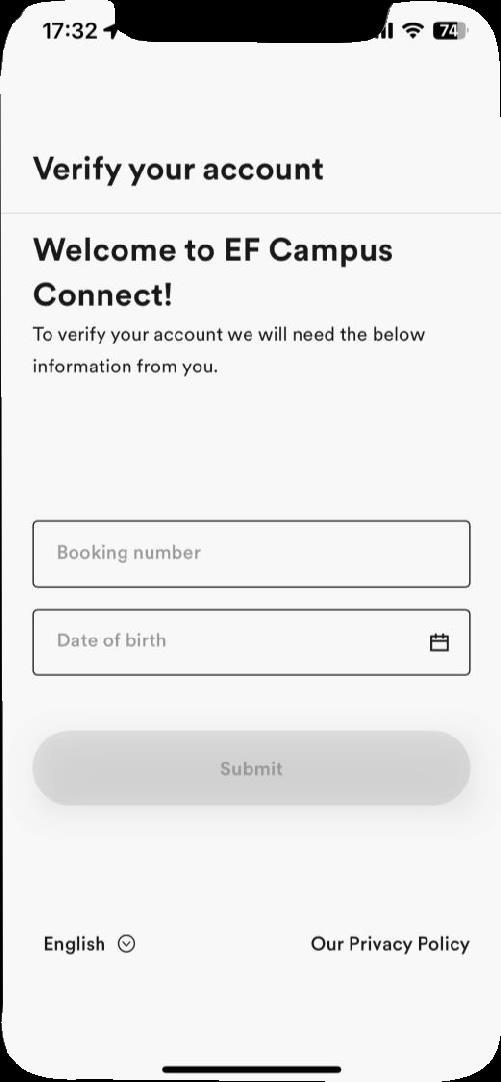
Task: Tap the cellular signal bars icon
Action: 385,30
